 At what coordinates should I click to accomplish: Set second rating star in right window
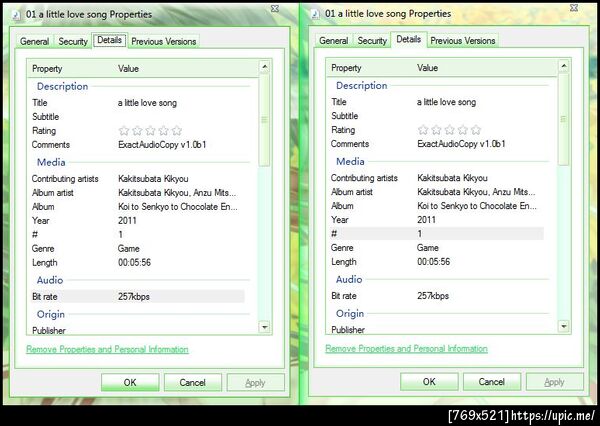[436, 130]
